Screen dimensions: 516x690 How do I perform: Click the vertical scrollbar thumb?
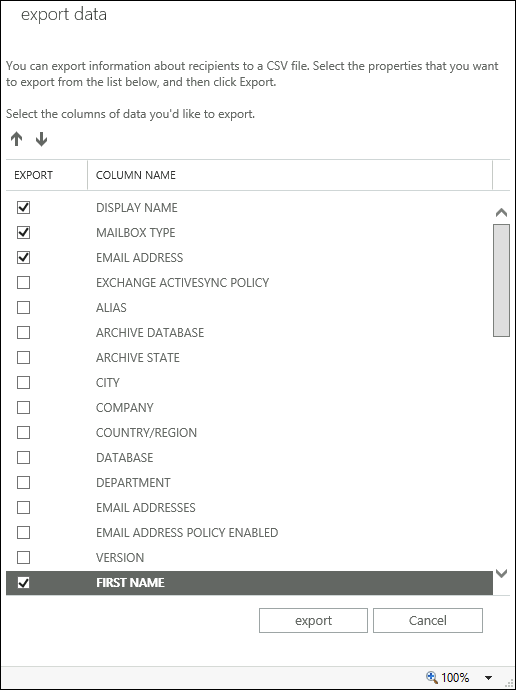point(501,280)
